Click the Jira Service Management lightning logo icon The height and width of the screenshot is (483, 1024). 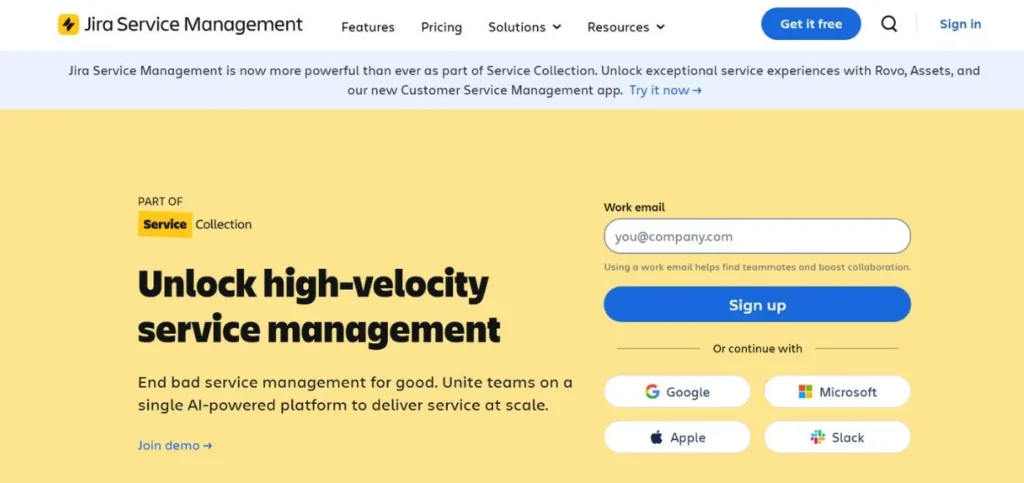pos(69,25)
